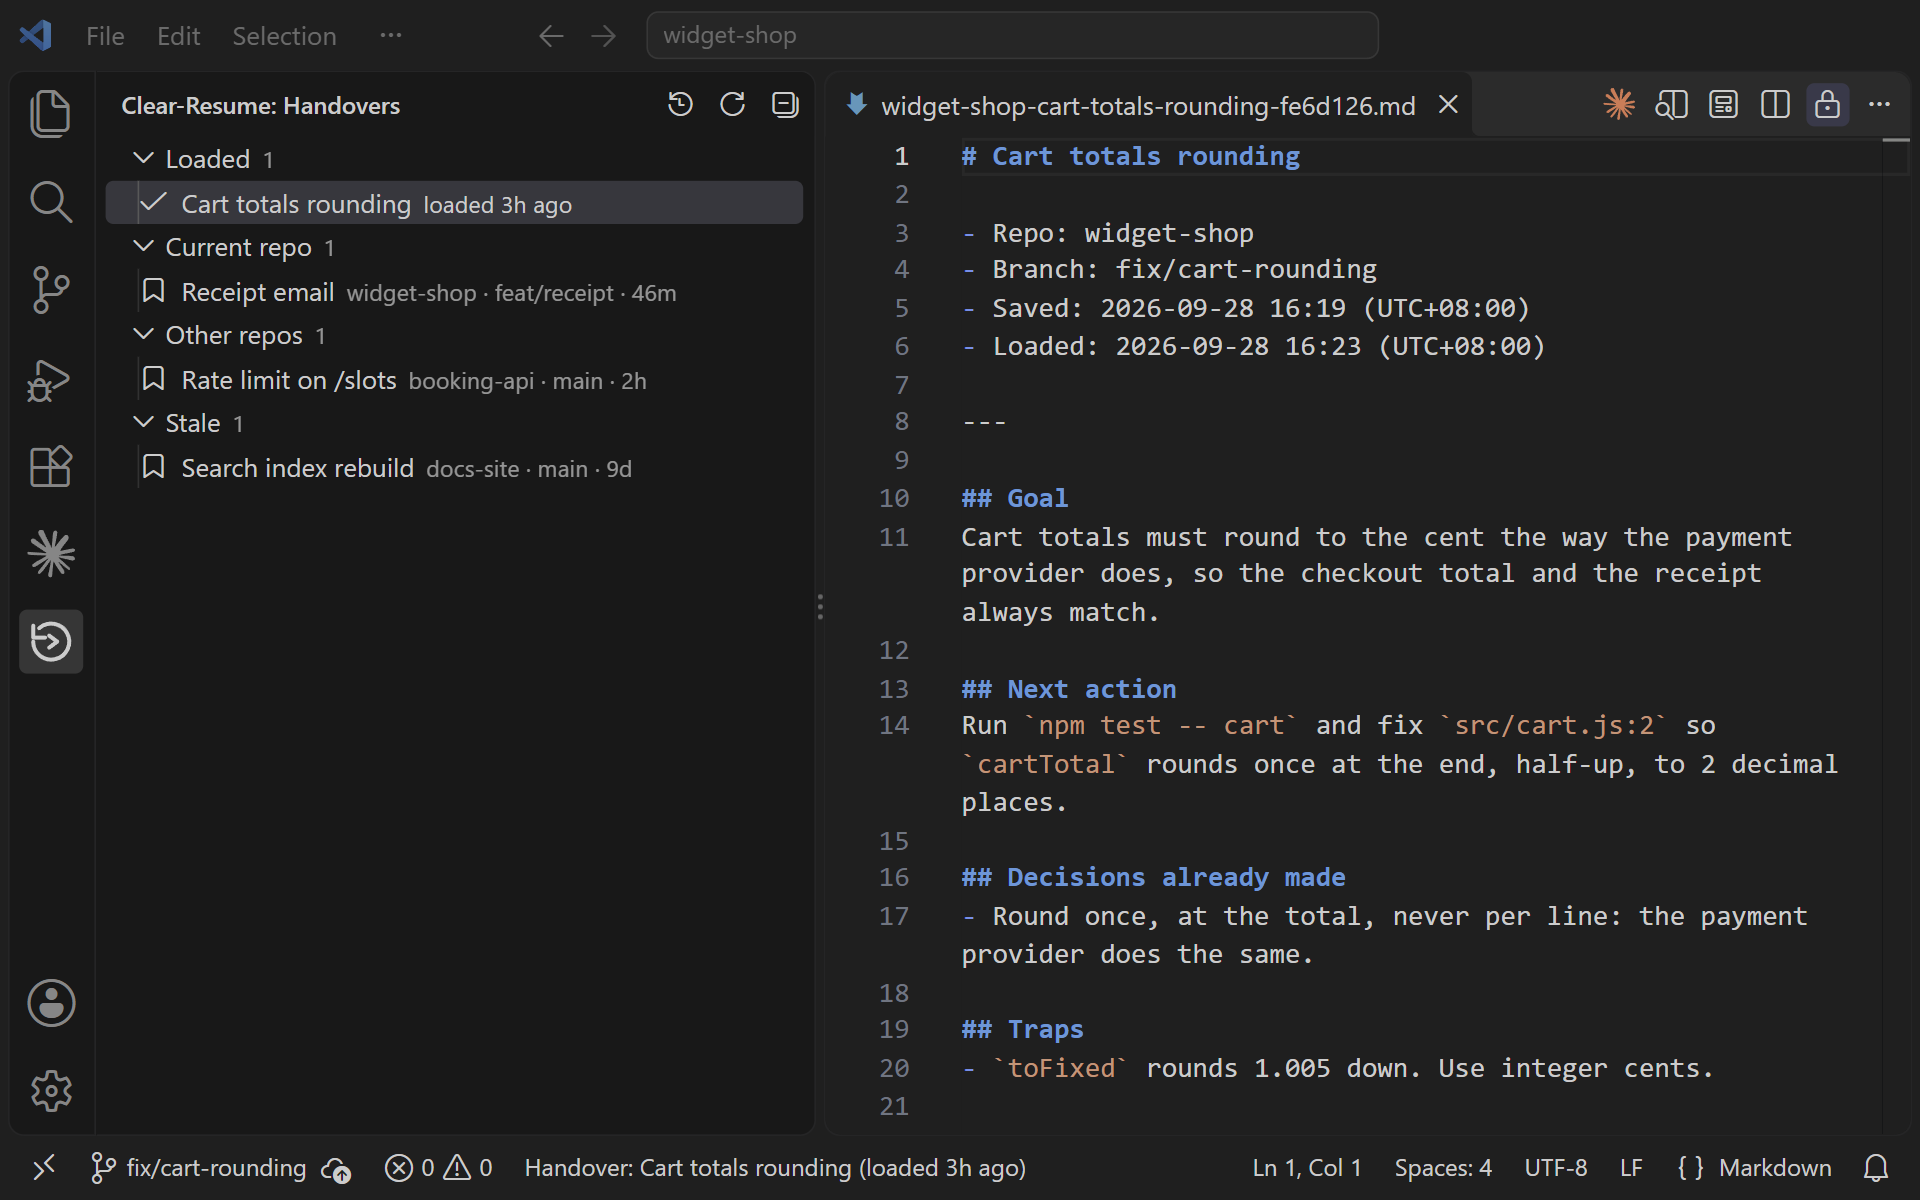Image resolution: width=1920 pixels, height=1200 pixels.
Task: Open the editor More Actions ellipsis
Action: pyautogui.click(x=1879, y=104)
